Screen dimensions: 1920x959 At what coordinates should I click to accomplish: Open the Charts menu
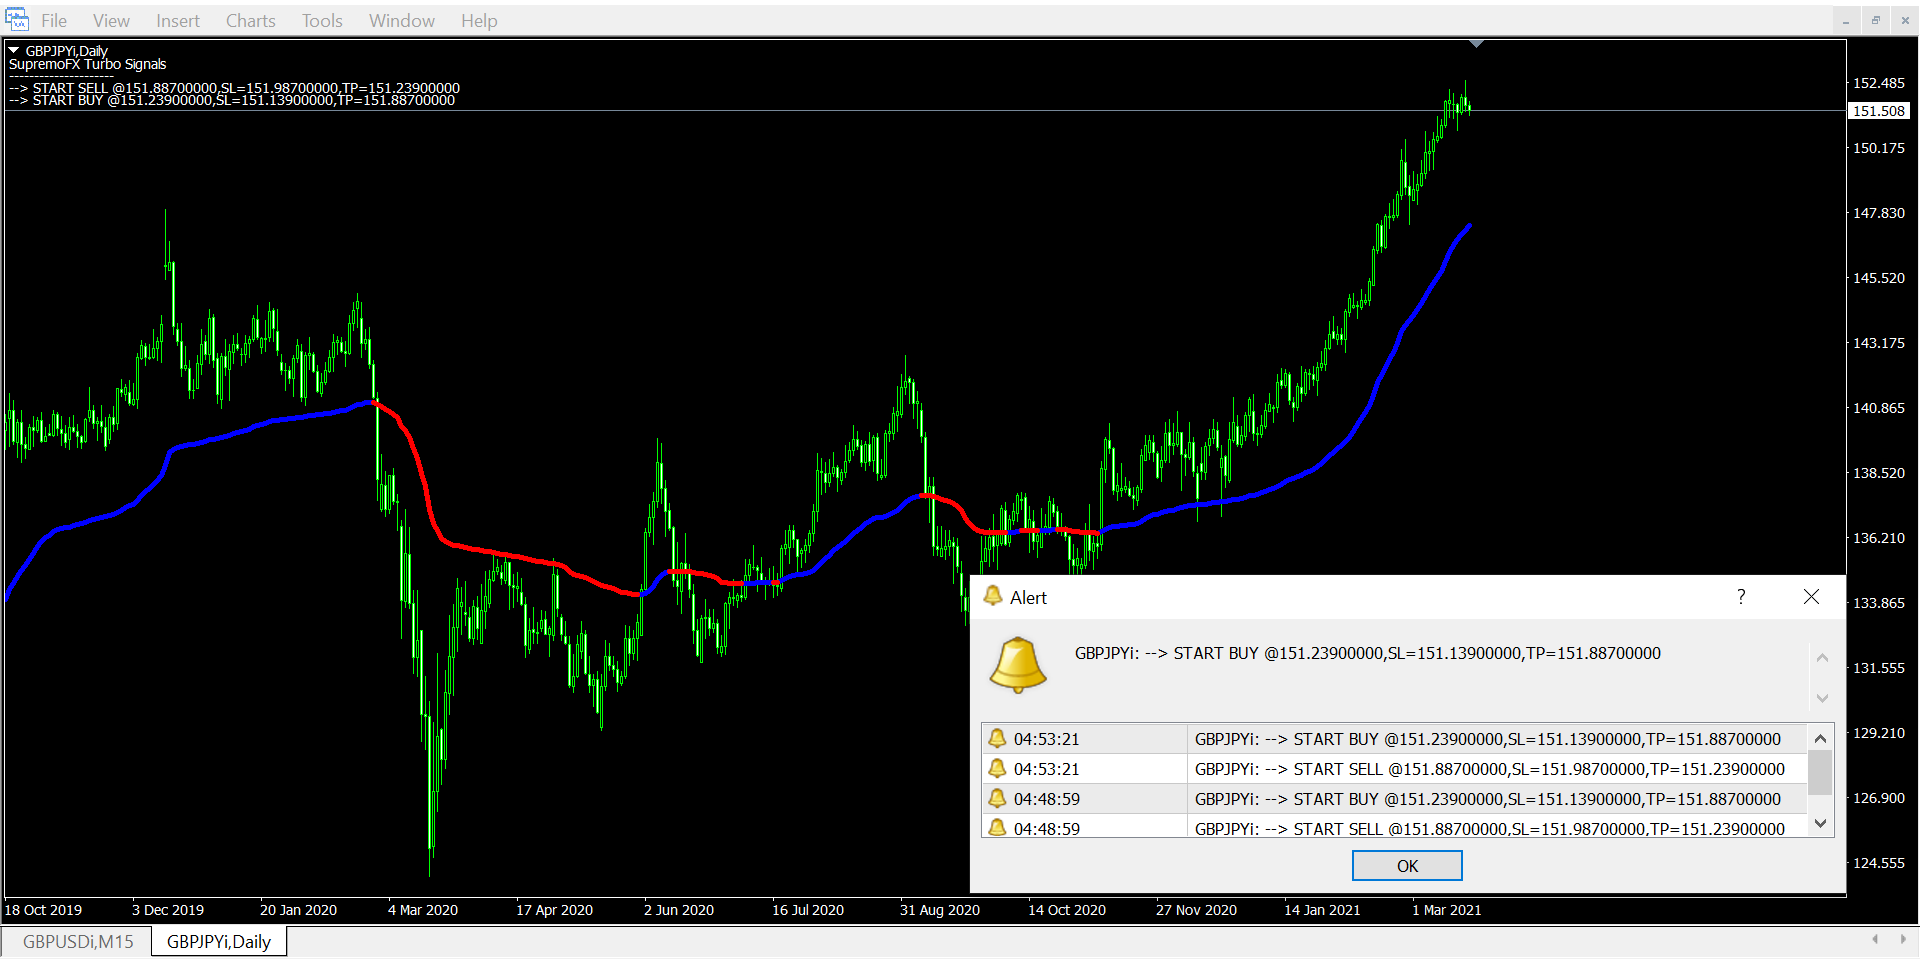pos(250,21)
